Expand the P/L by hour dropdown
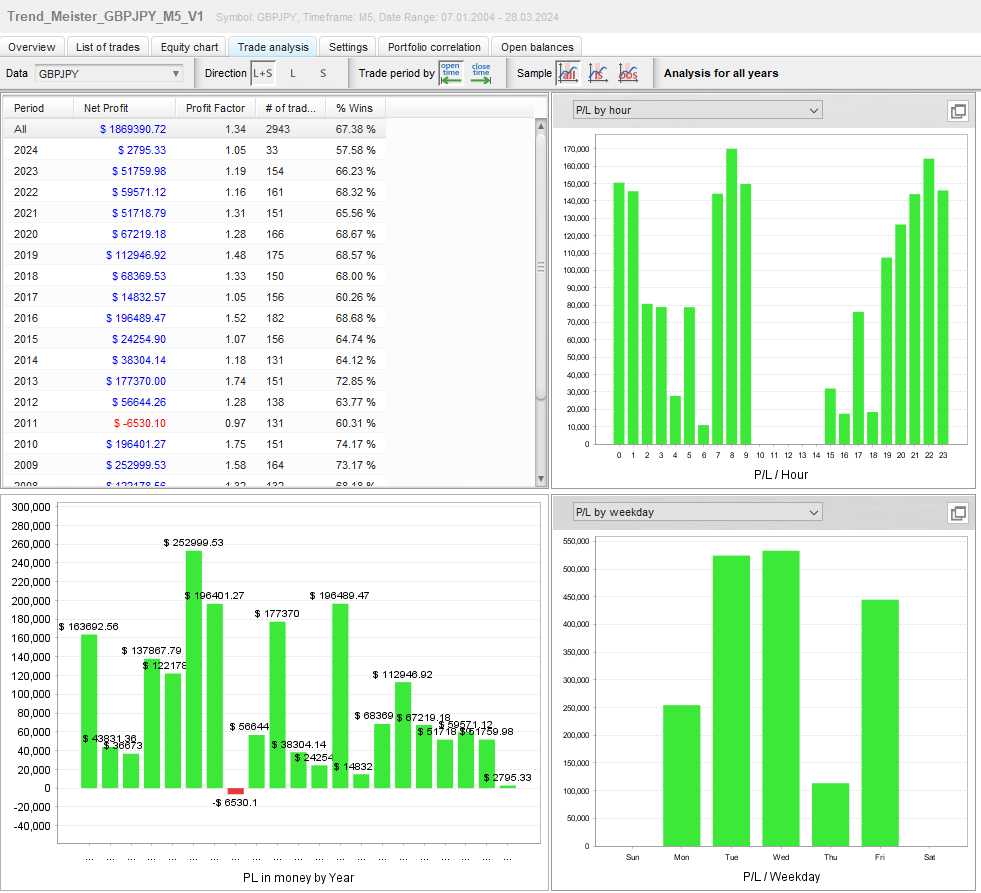The width and height of the screenshot is (981, 893). [x=696, y=110]
